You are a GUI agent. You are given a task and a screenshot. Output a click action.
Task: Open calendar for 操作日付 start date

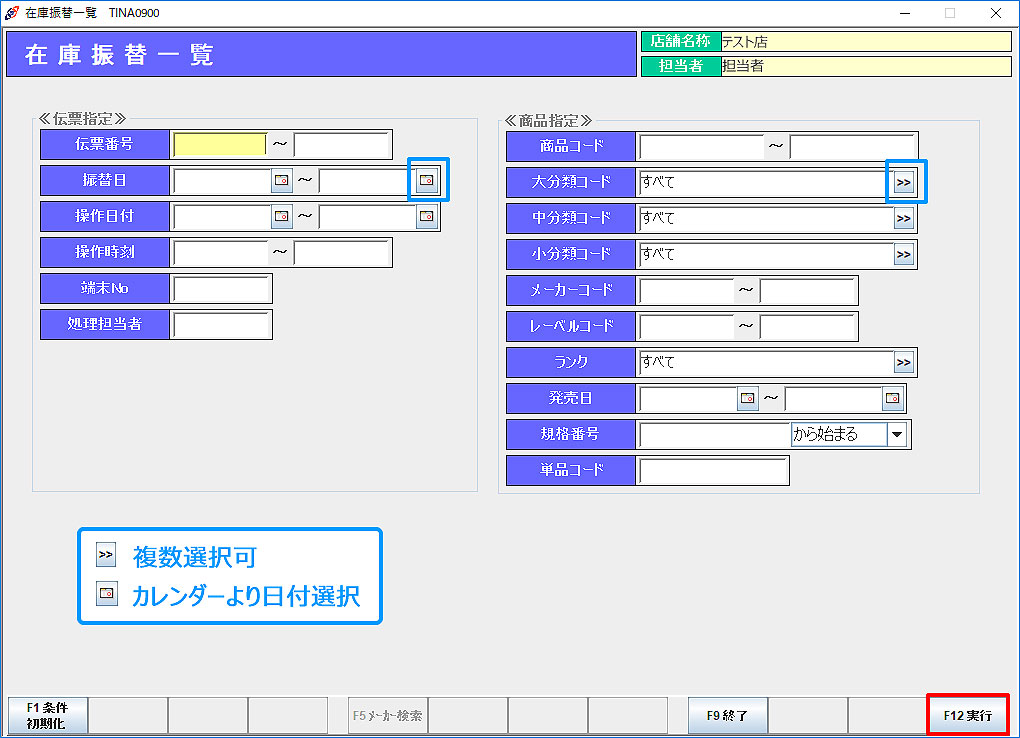281,216
